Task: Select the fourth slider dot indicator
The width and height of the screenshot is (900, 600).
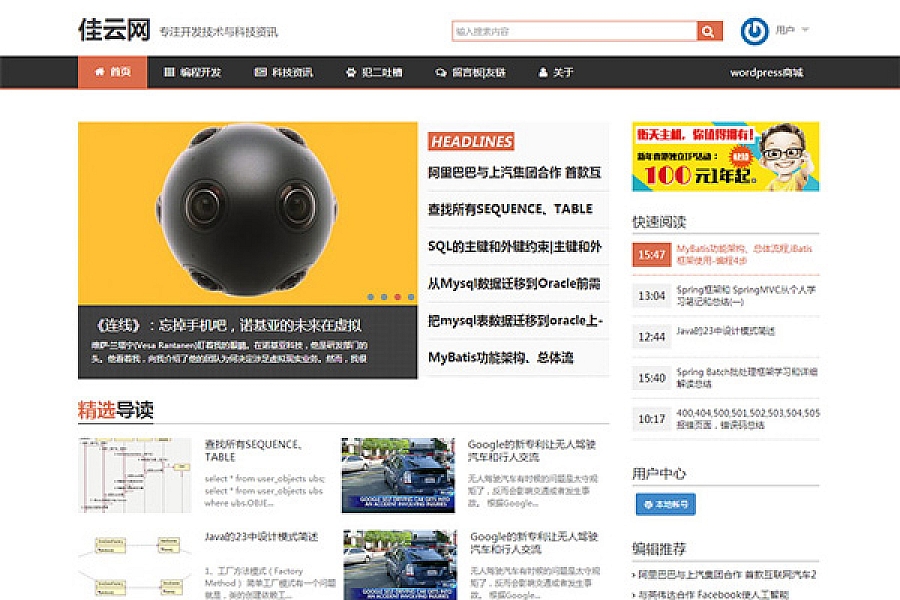Action: click(411, 297)
